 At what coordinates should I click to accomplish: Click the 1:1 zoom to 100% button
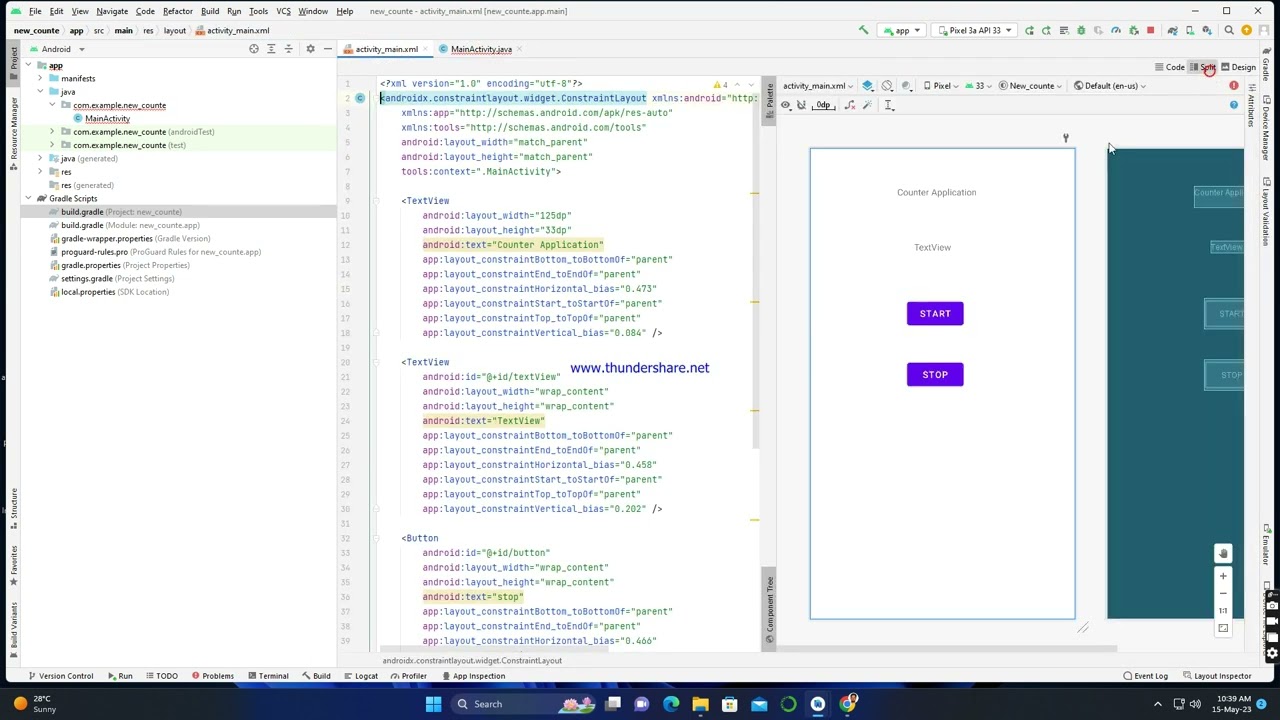(1222, 611)
